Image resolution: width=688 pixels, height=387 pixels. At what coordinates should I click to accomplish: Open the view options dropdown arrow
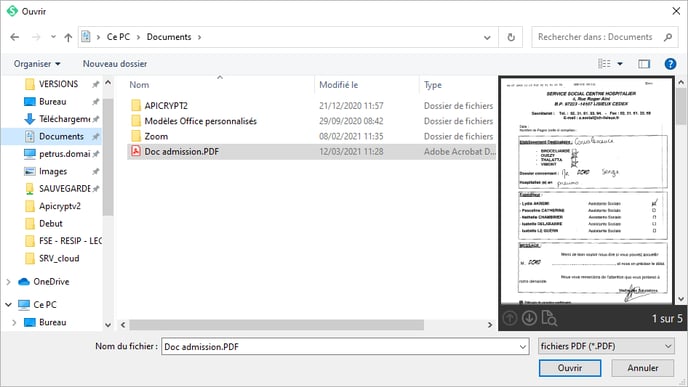point(620,64)
